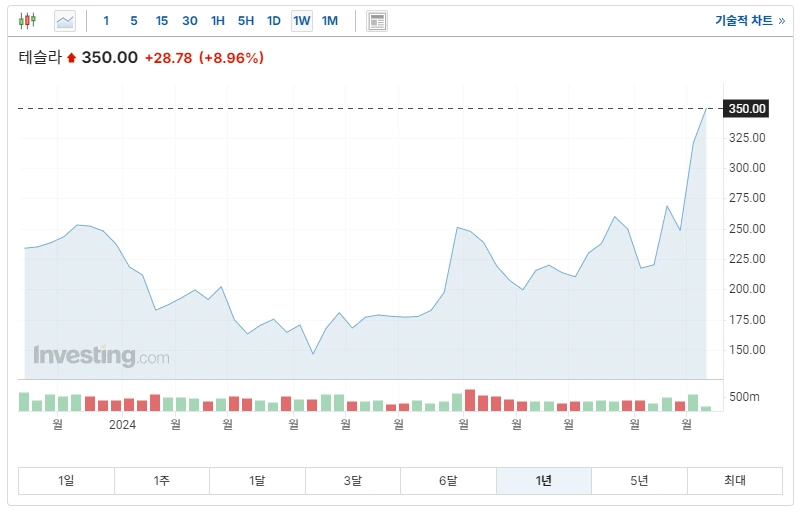
Task: Select the 1W interval
Action: click(302, 21)
